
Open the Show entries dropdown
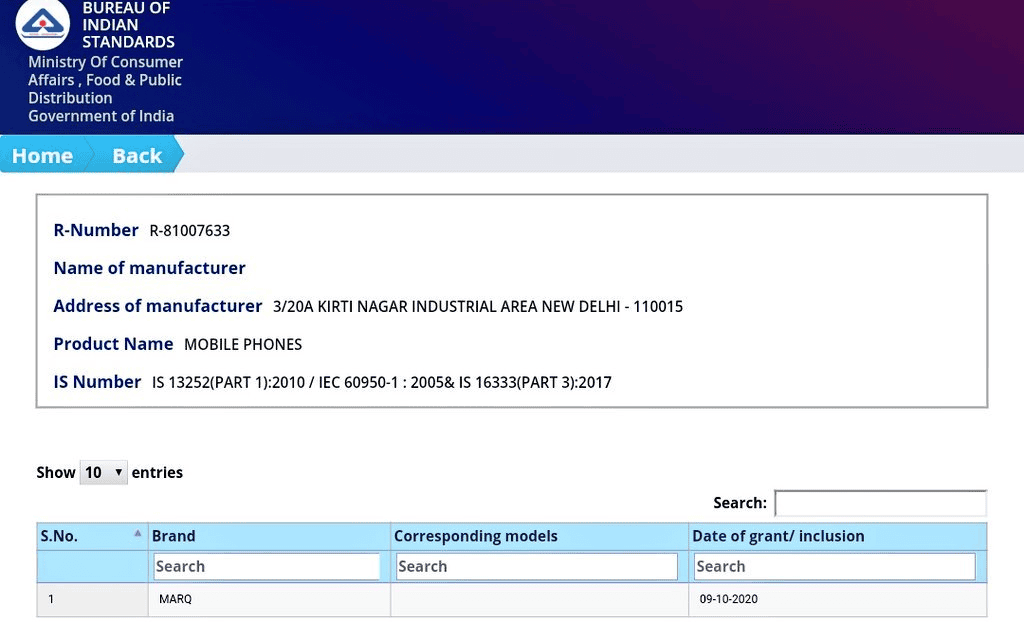click(x=103, y=472)
